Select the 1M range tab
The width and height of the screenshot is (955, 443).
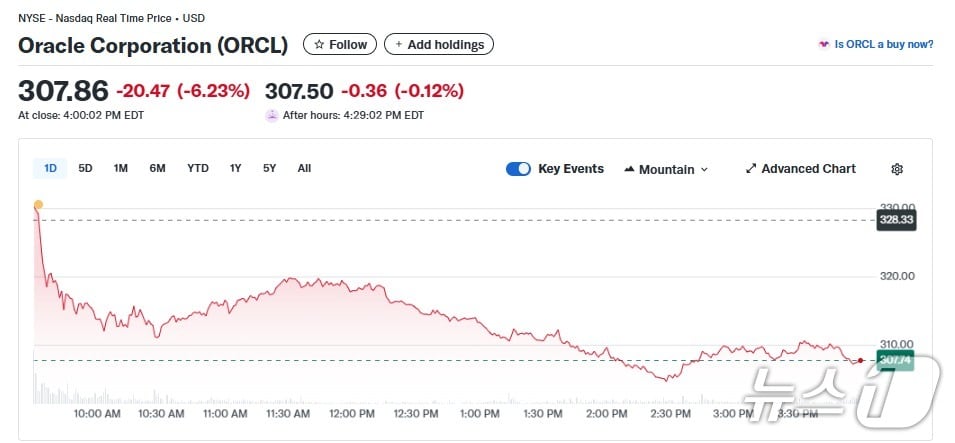pyautogui.click(x=121, y=168)
